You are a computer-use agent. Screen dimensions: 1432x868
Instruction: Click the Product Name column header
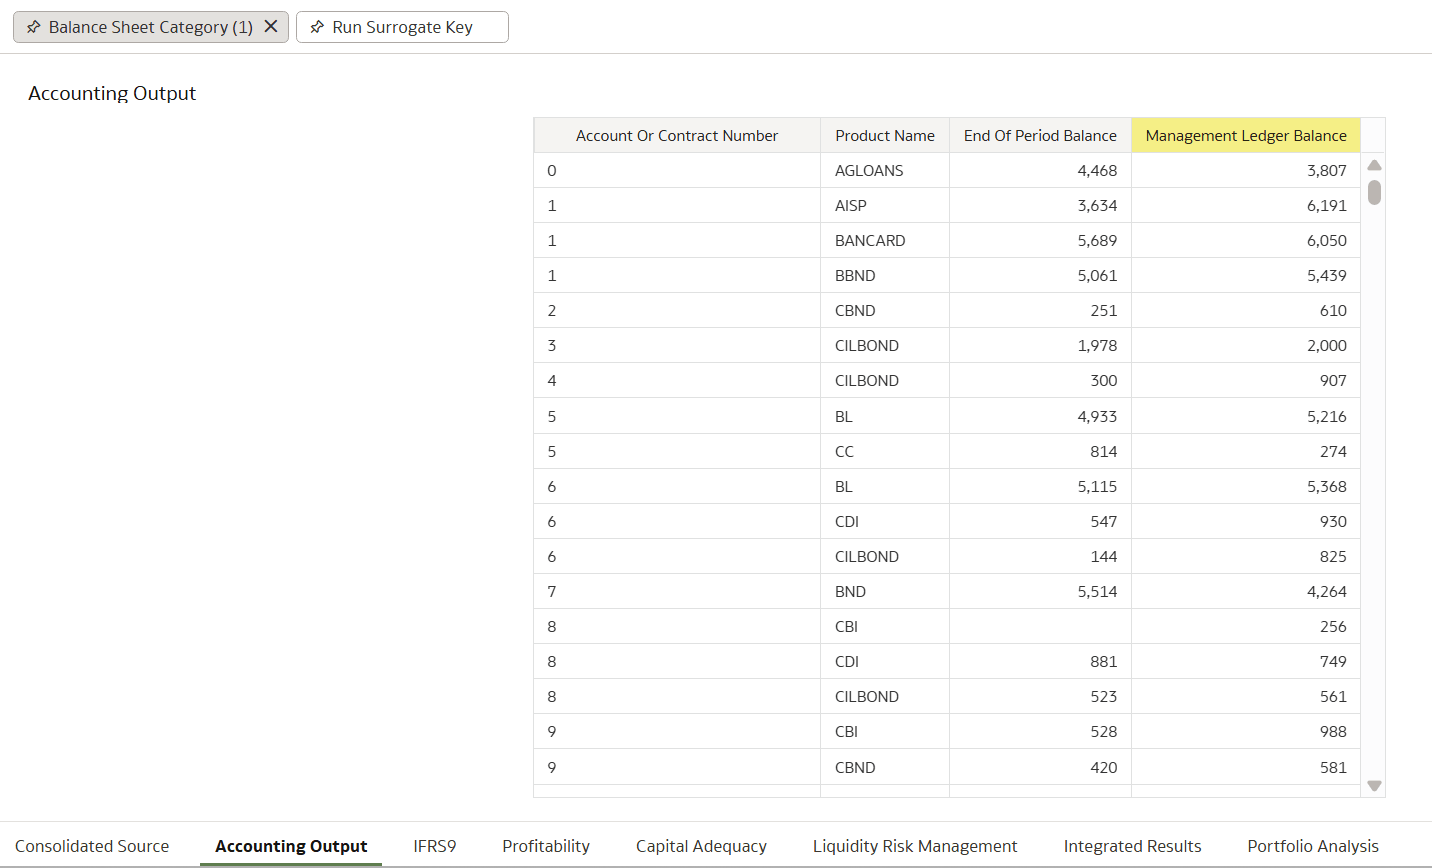884,135
